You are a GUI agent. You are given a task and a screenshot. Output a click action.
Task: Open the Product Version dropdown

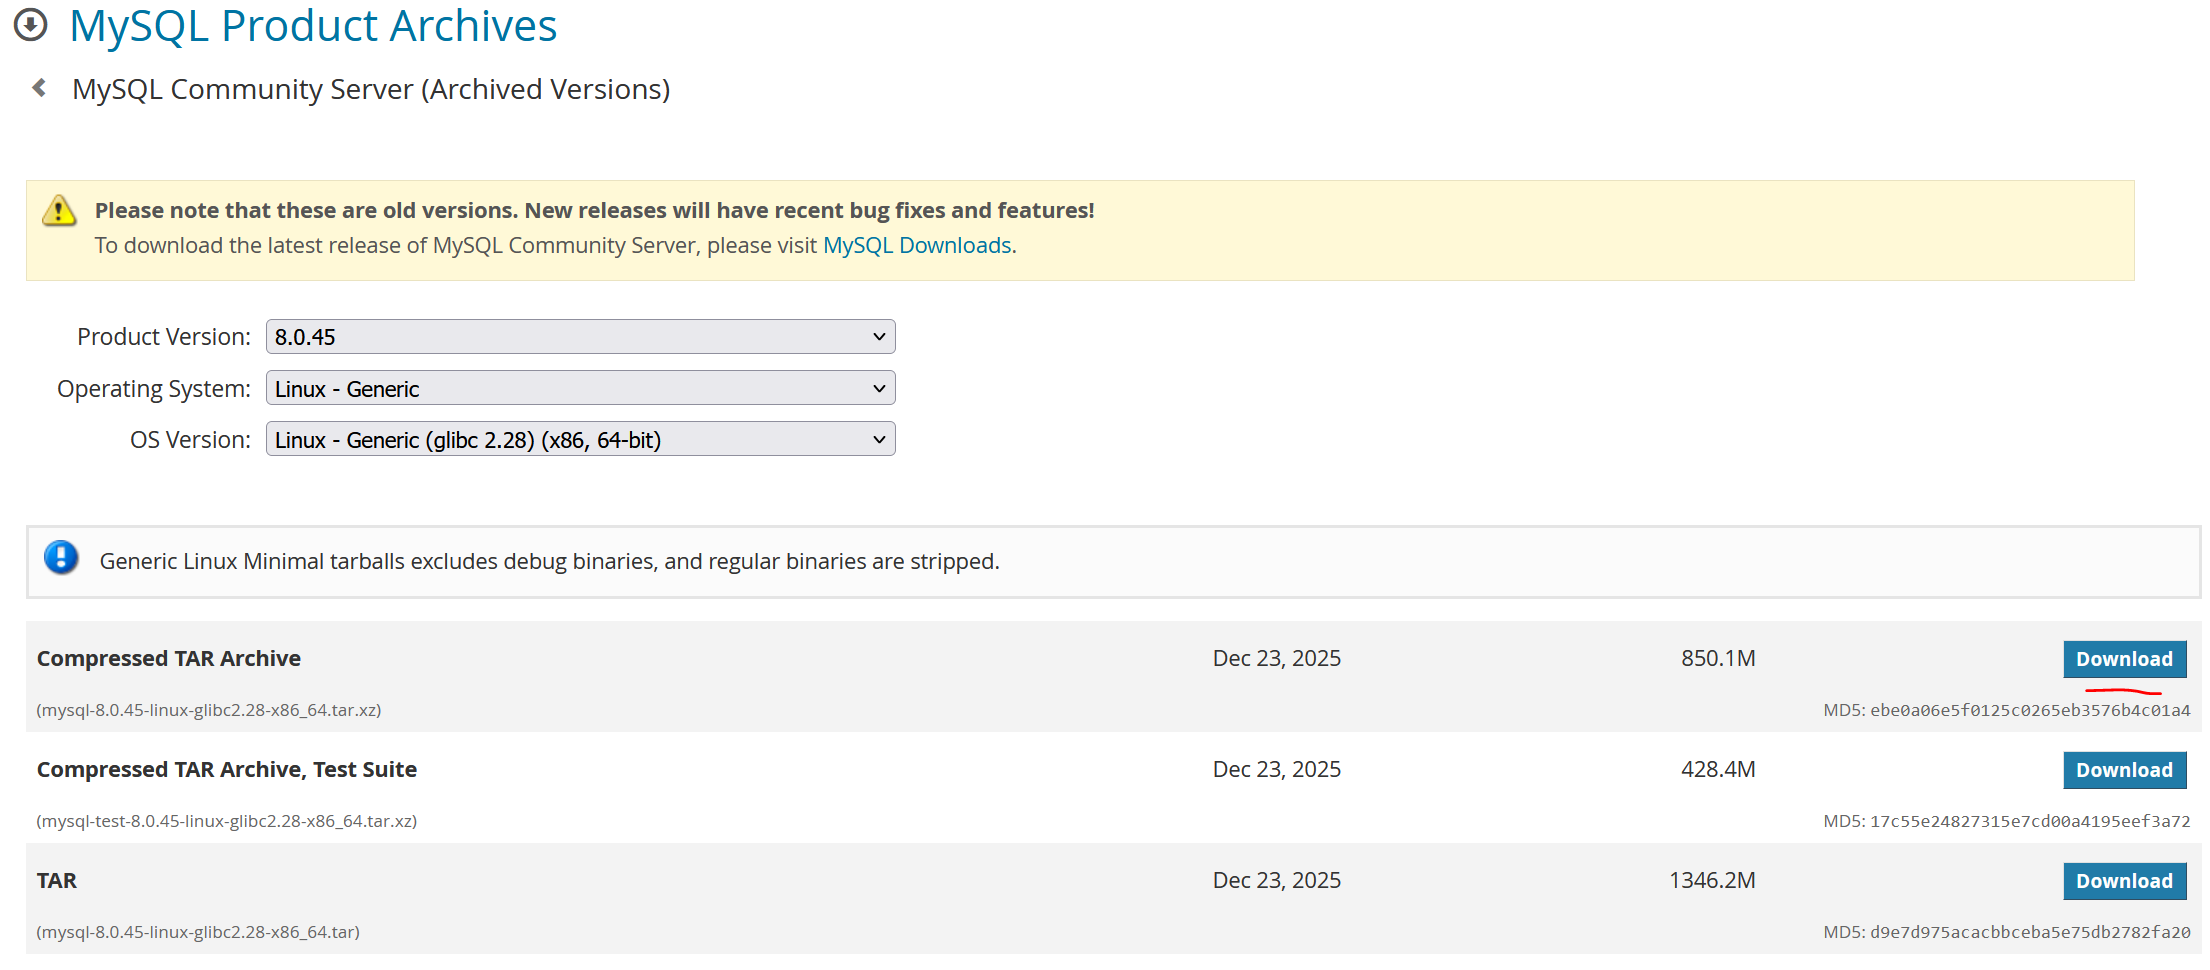[580, 337]
